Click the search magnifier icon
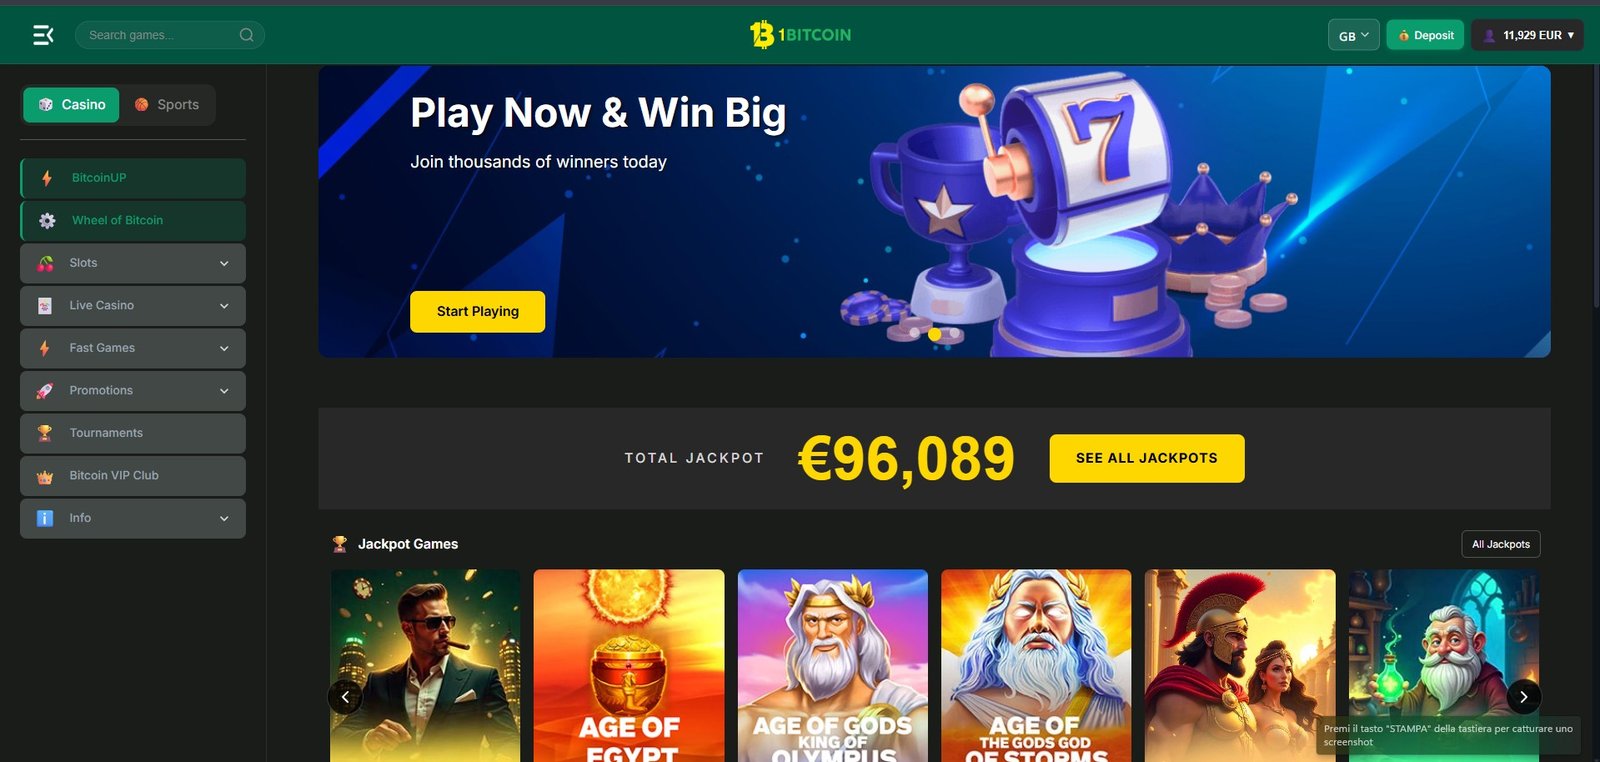This screenshot has width=1600, height=762. point(246,35)
